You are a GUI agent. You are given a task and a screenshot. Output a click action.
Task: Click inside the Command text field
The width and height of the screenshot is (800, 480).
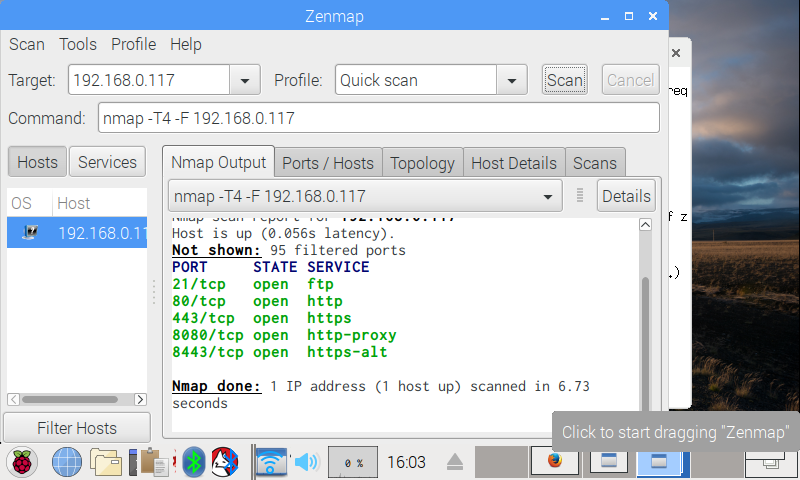click(x=378, y=118)
